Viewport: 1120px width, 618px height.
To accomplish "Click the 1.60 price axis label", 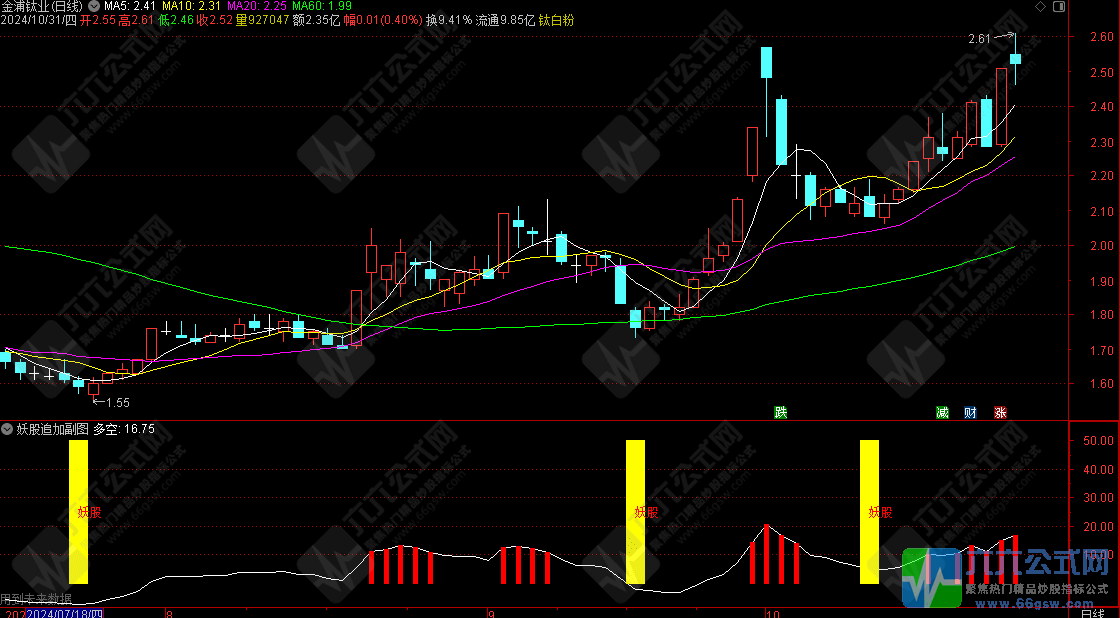I will tap(1102, 384).
